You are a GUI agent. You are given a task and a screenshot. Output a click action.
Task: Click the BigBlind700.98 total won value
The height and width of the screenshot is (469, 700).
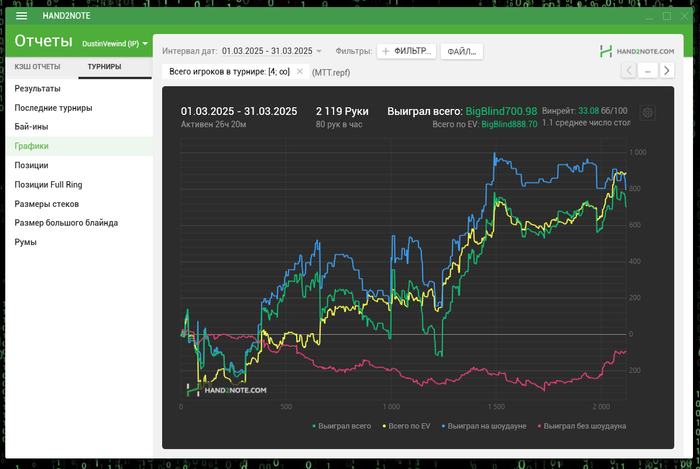(x=501, y=111)
